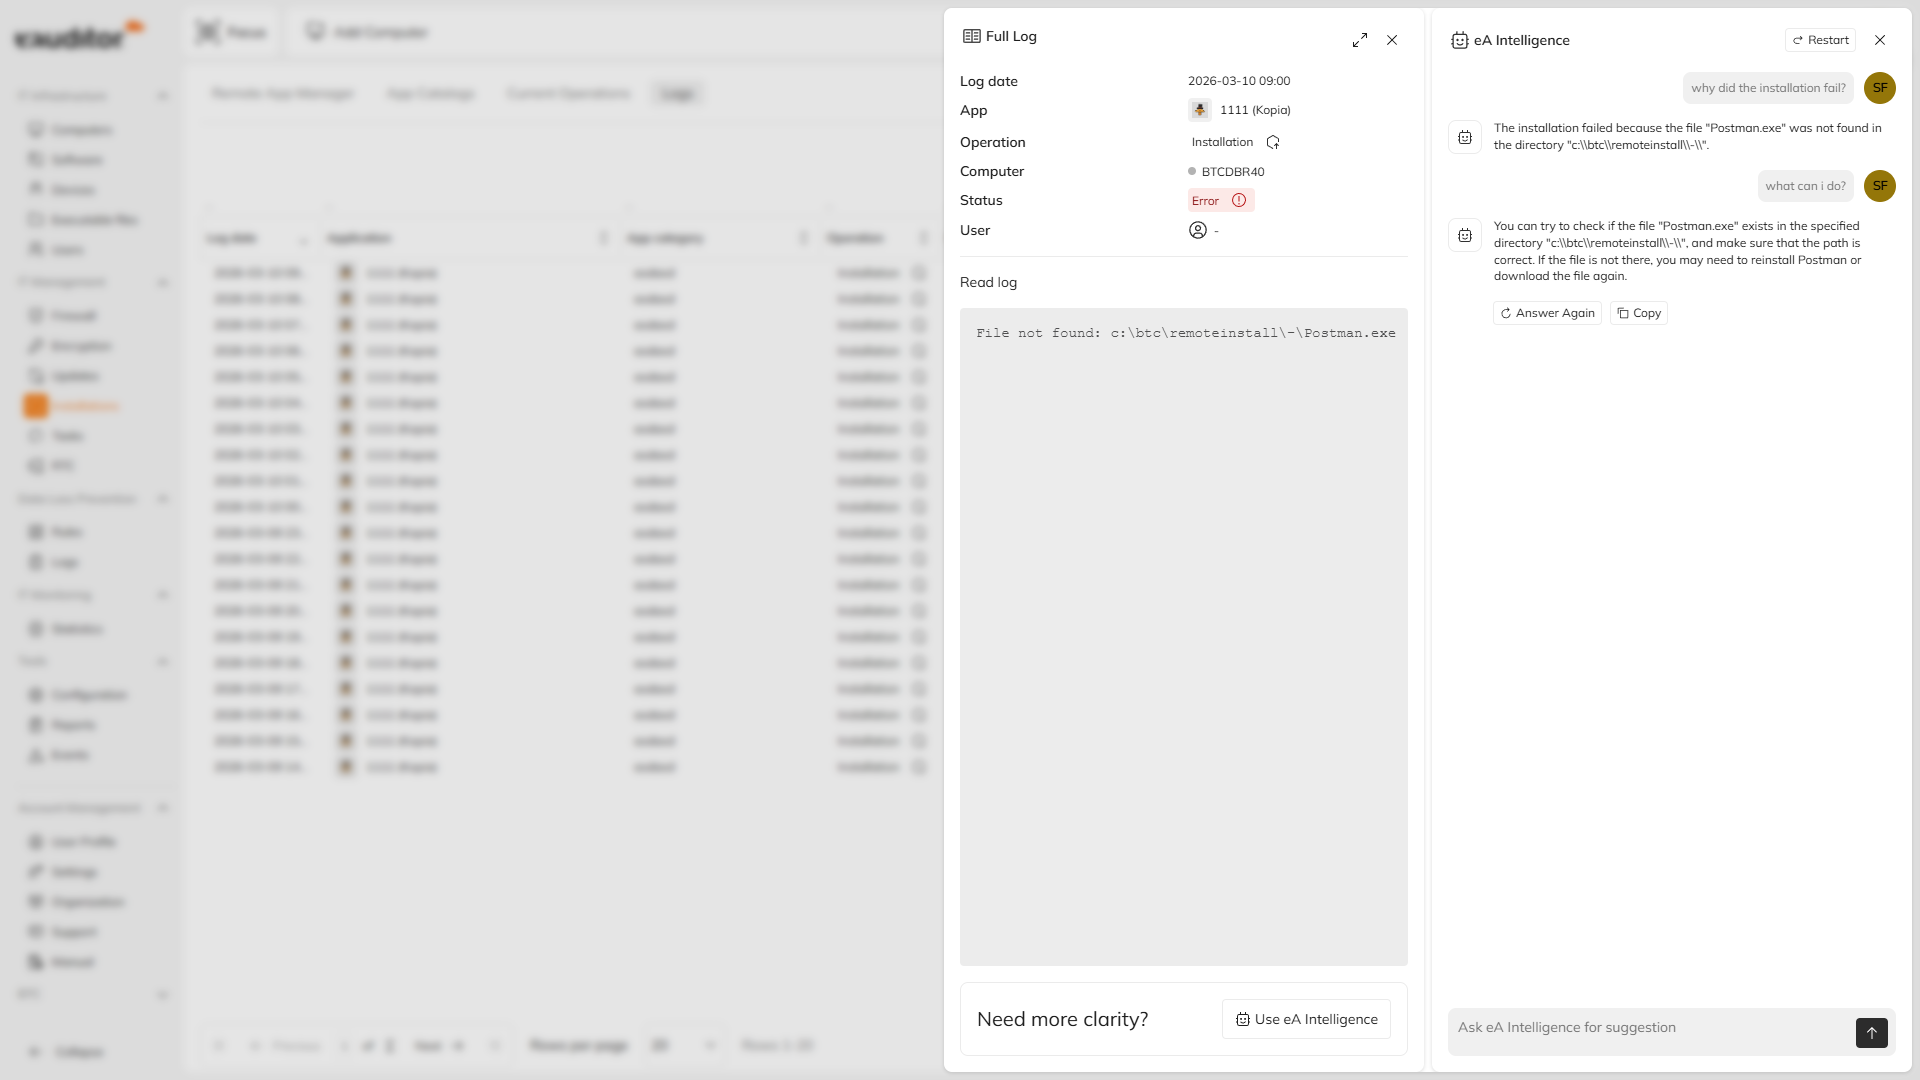Click the Full Log book icon

tap(971, 36)
